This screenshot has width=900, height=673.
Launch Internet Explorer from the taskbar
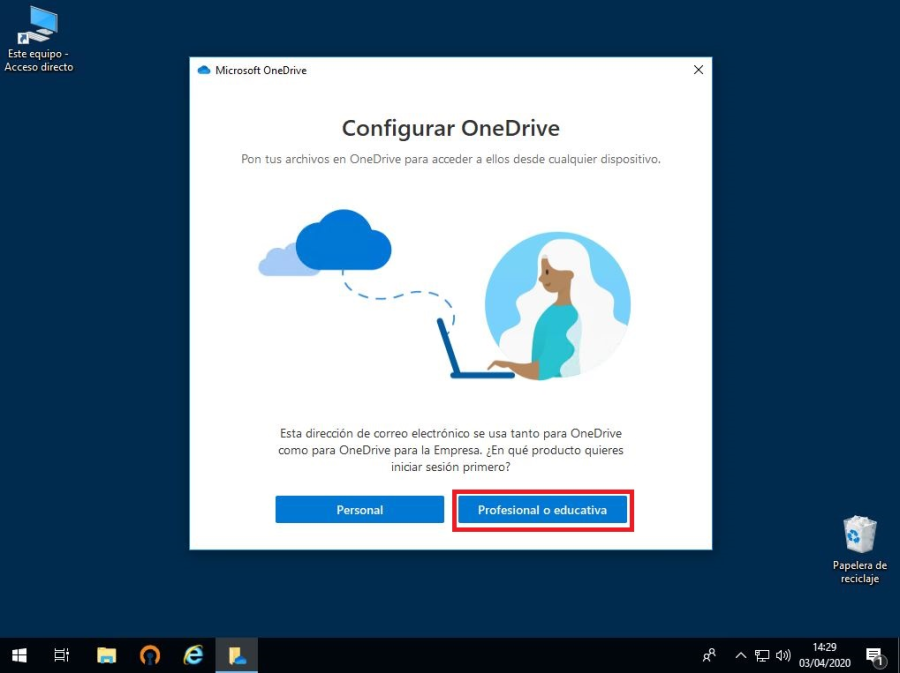[x=193, y=655]
